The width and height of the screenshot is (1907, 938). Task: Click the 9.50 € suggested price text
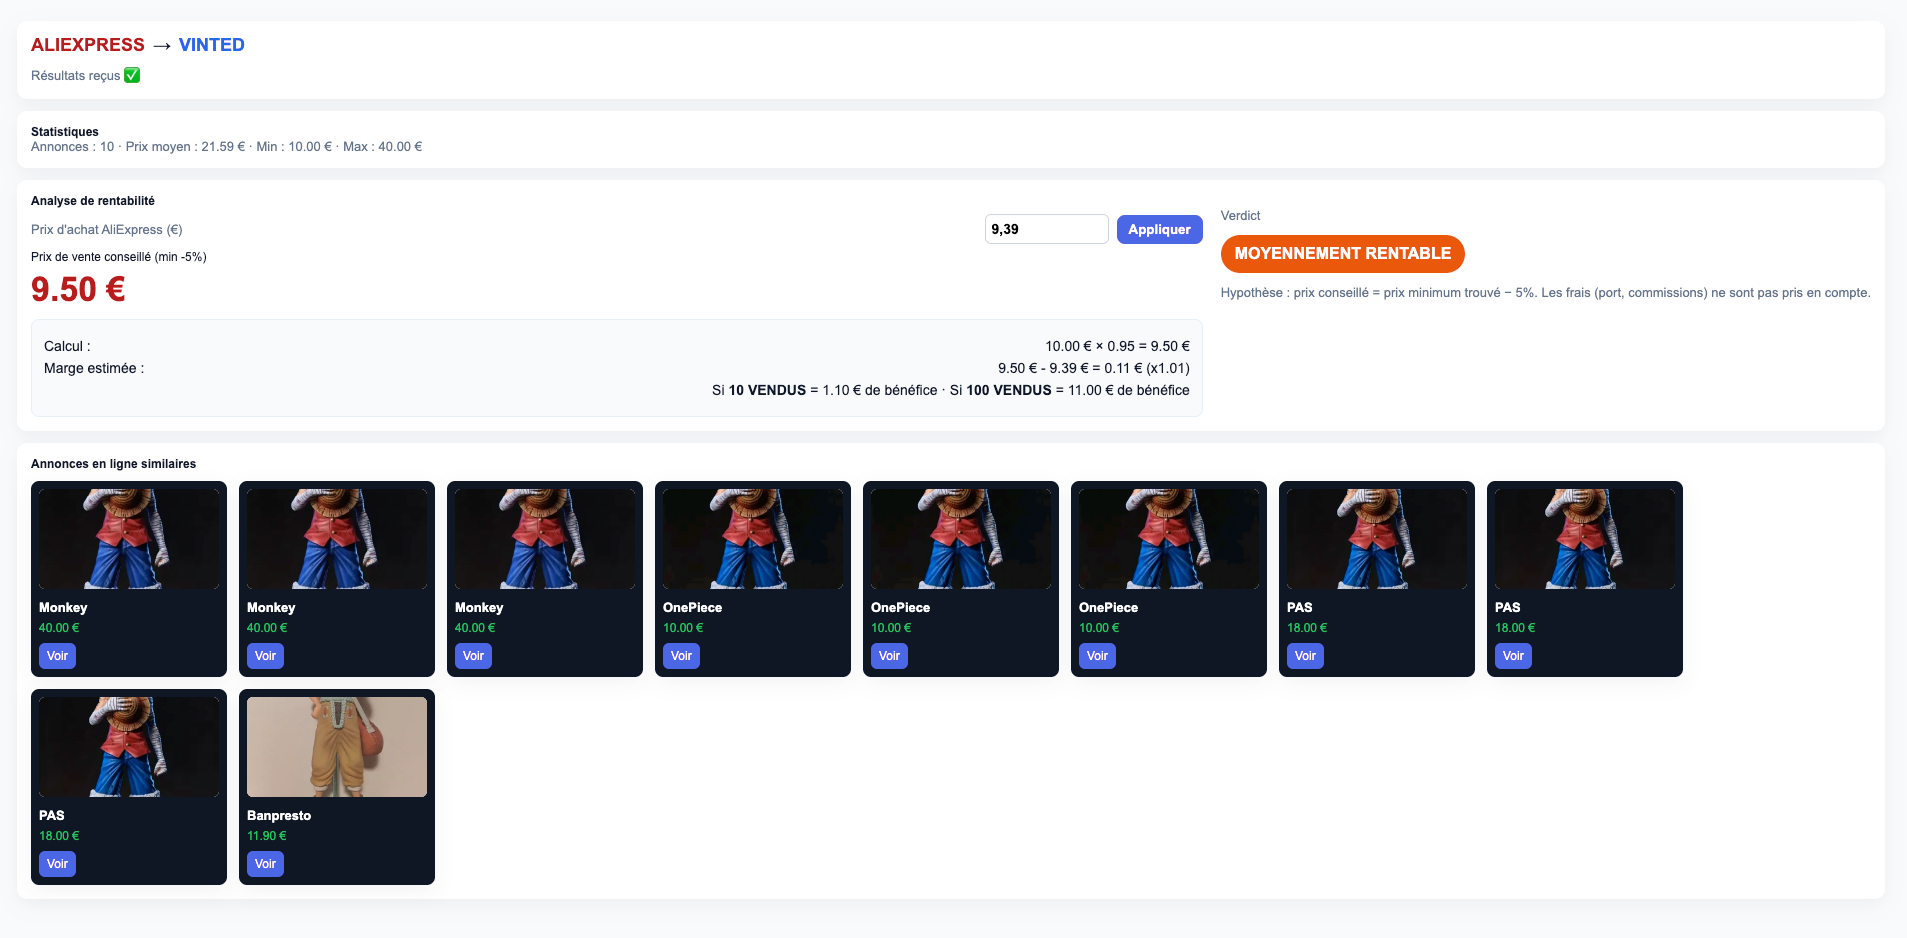click(x=78, y=289)
